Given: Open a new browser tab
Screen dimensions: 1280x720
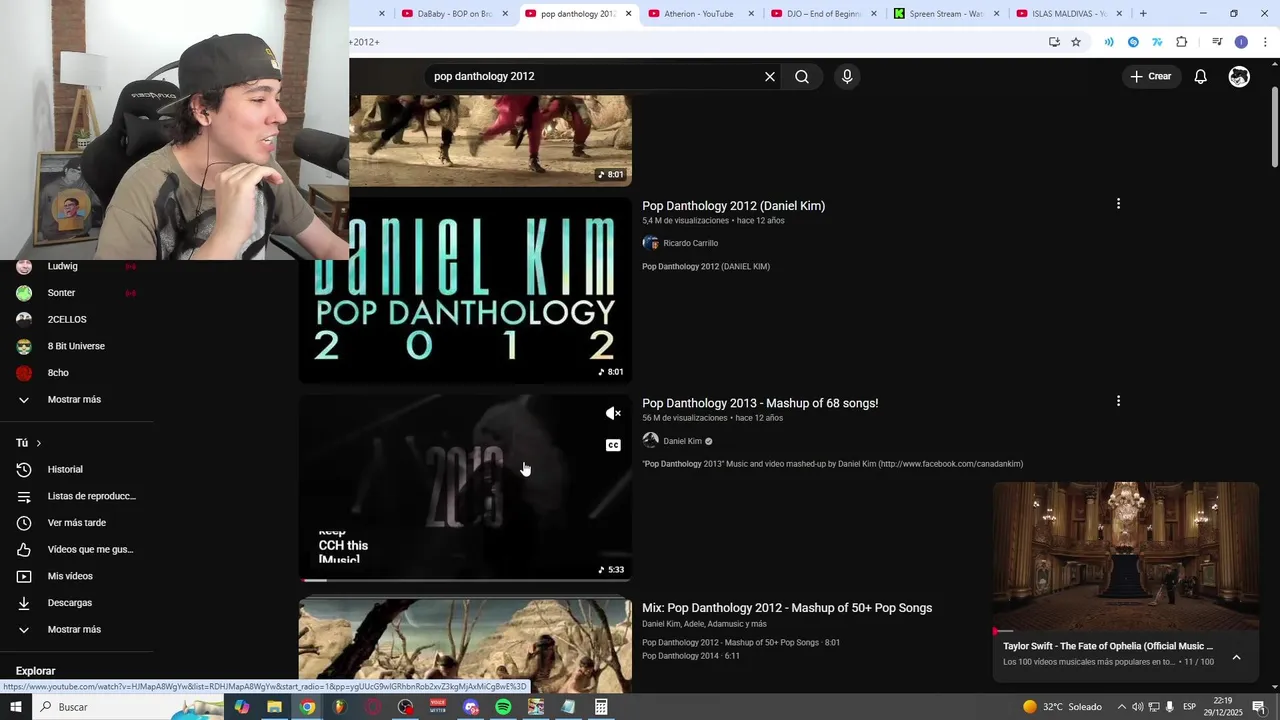Looking at the screenshot, I should tap(1143, 14).
